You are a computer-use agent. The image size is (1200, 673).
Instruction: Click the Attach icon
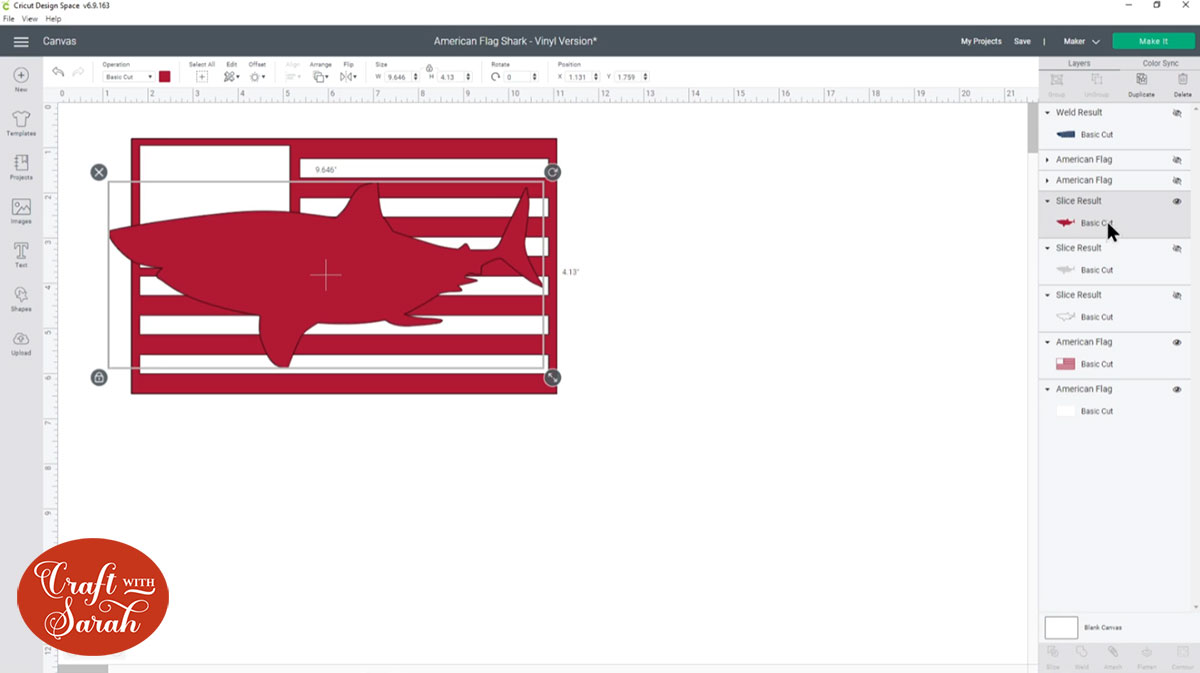click(x=1113, y=651)
